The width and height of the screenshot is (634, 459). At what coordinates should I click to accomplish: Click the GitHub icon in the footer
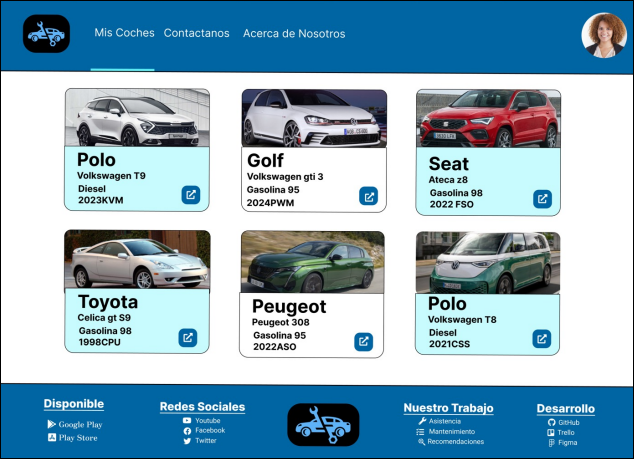point(552,422)
